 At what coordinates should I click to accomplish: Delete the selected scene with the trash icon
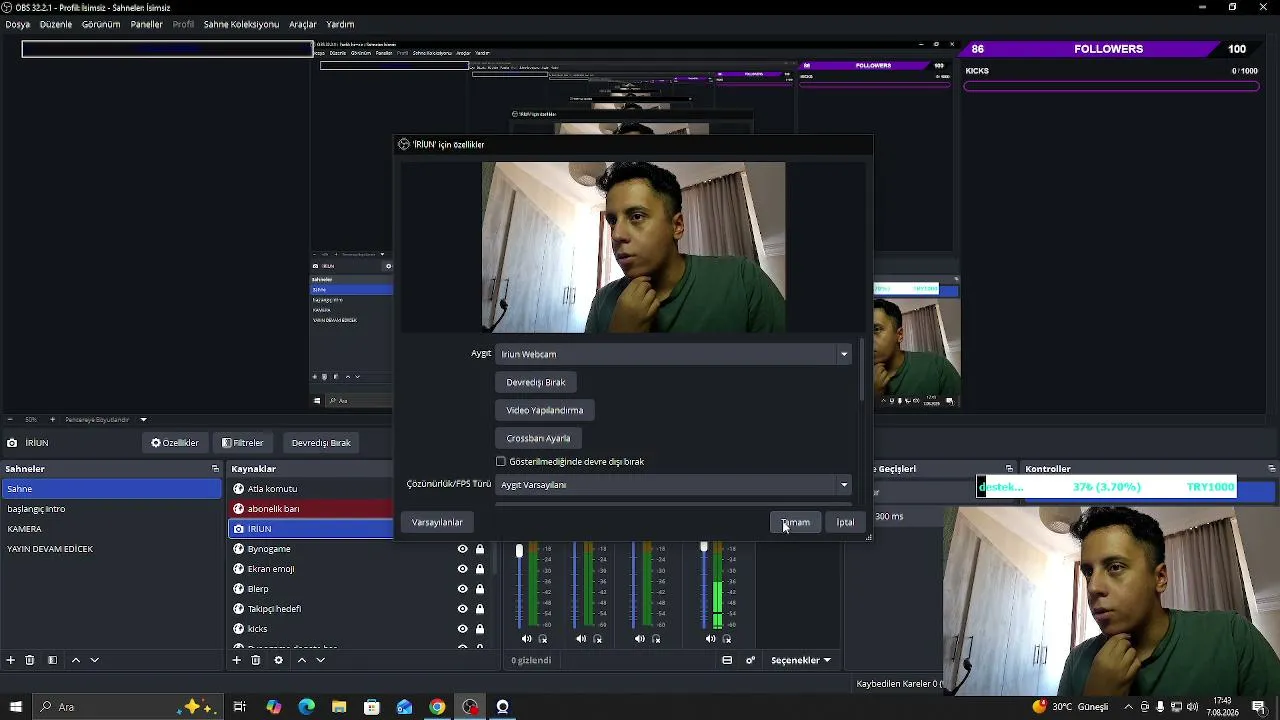click(30, 660)
